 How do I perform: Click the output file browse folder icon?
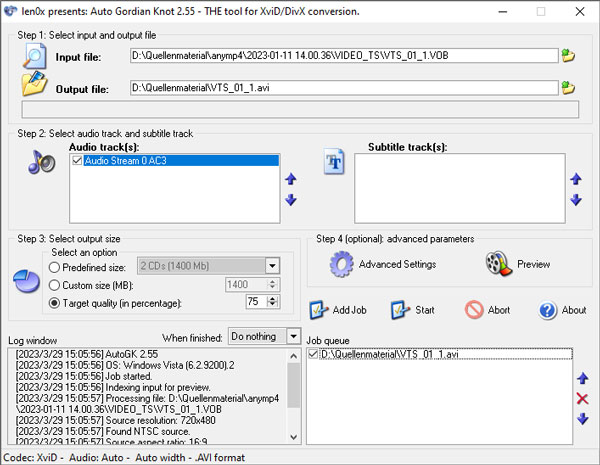point(568,88)
